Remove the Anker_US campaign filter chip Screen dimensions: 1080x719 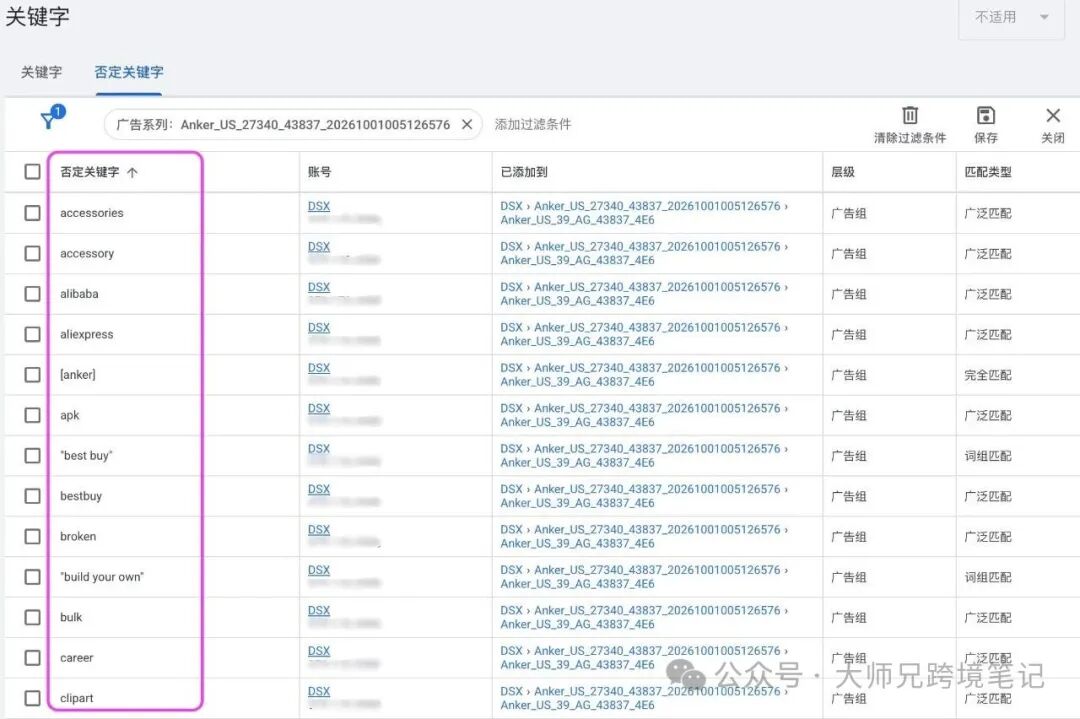click(x=467, y=124)
